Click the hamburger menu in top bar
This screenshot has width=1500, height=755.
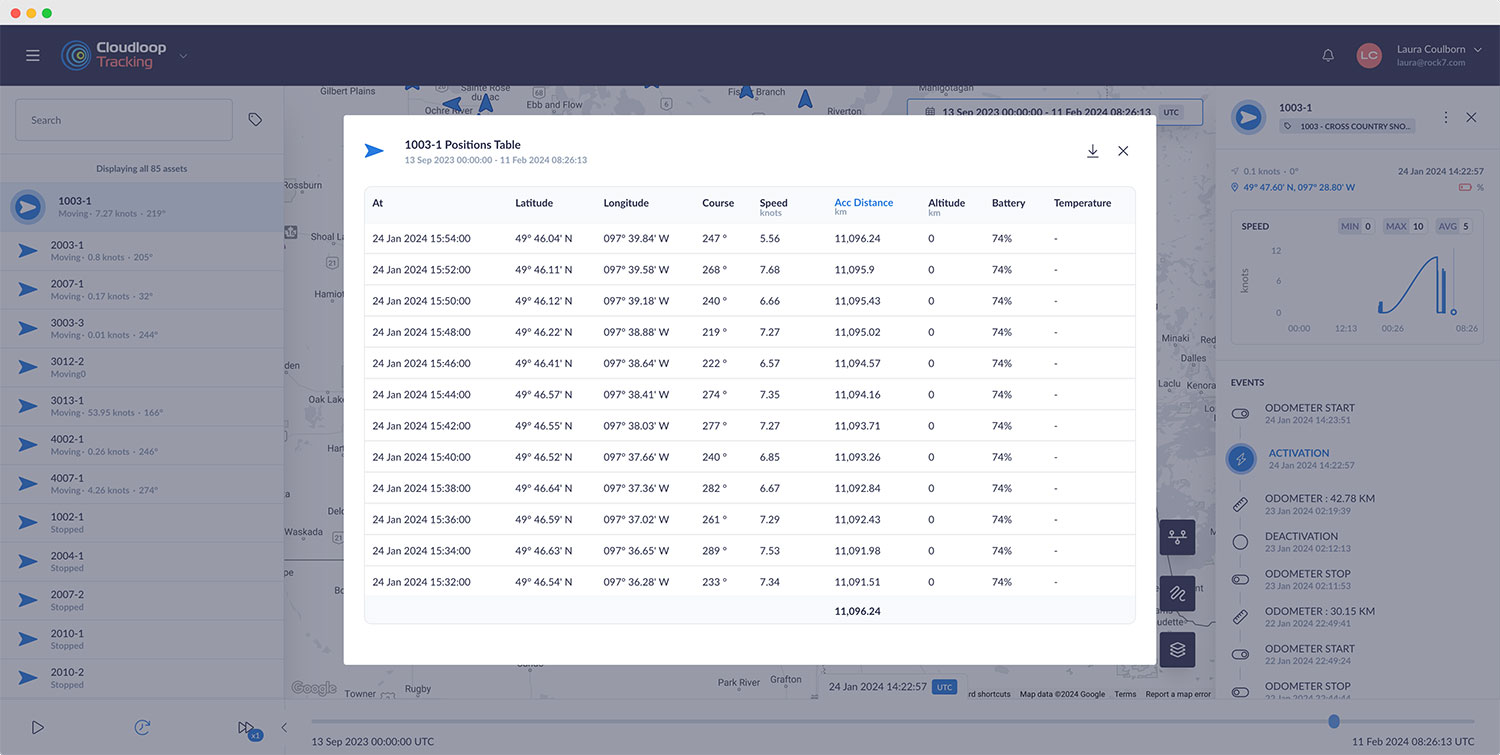[x=32, y=55]
